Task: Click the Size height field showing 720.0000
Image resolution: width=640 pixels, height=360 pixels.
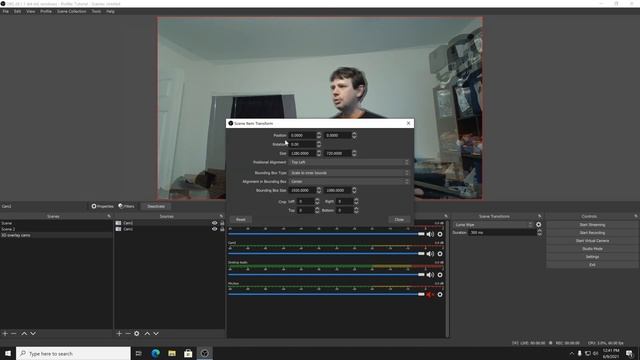Action: 338,153
